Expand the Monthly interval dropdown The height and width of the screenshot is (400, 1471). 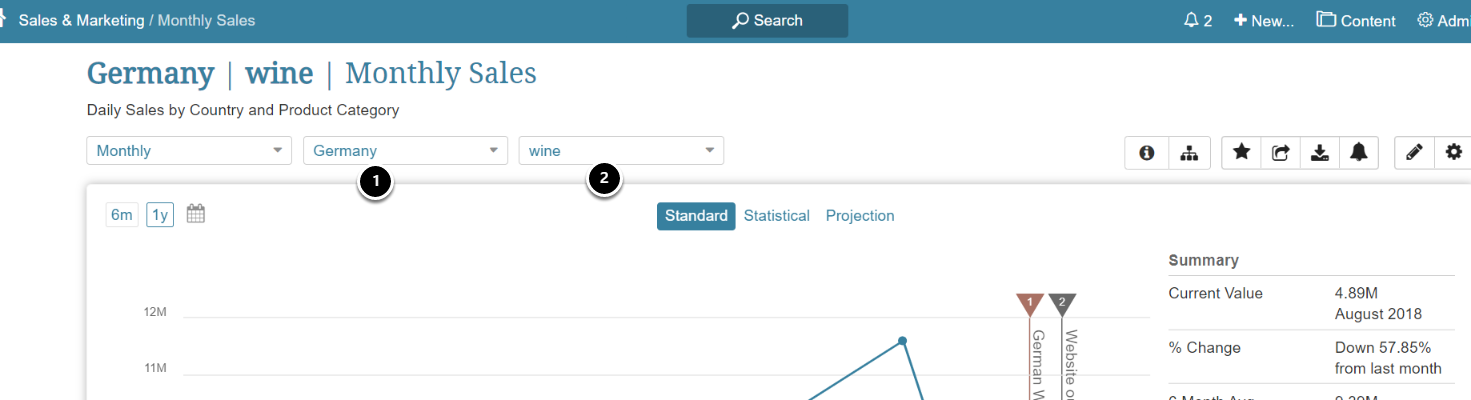(x=189, y=151)
